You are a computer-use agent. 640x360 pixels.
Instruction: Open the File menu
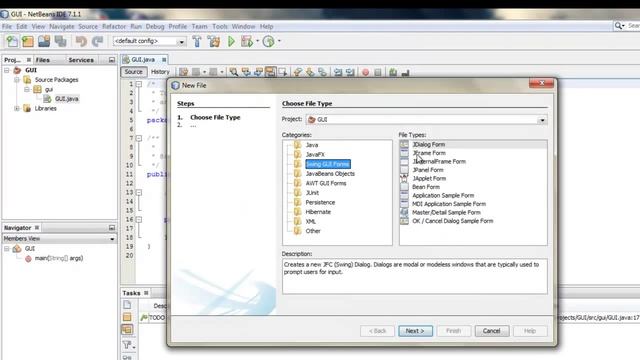click(7, 27)
